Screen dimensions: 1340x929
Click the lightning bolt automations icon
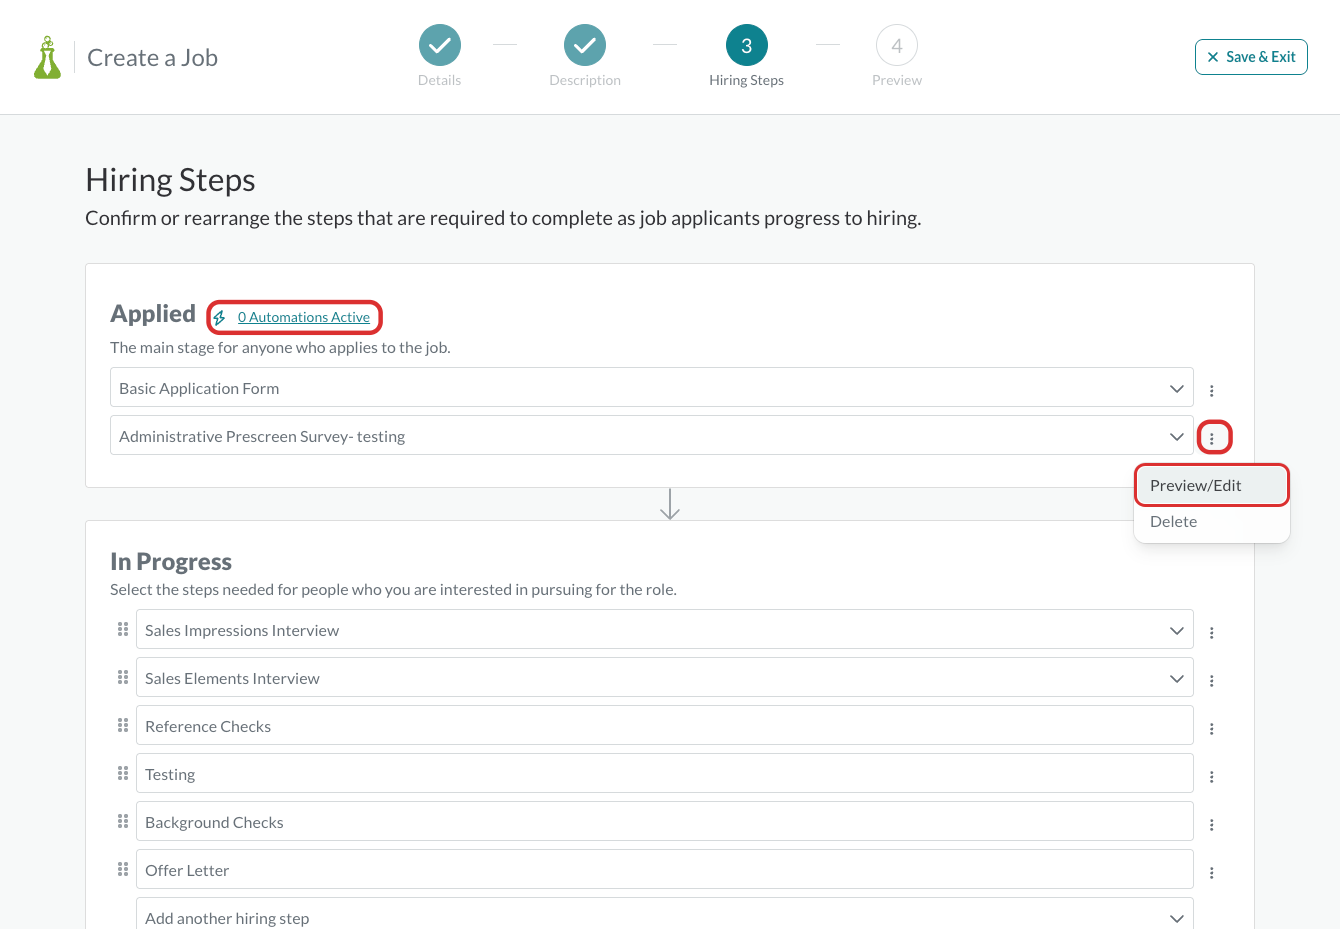[220, 317]
